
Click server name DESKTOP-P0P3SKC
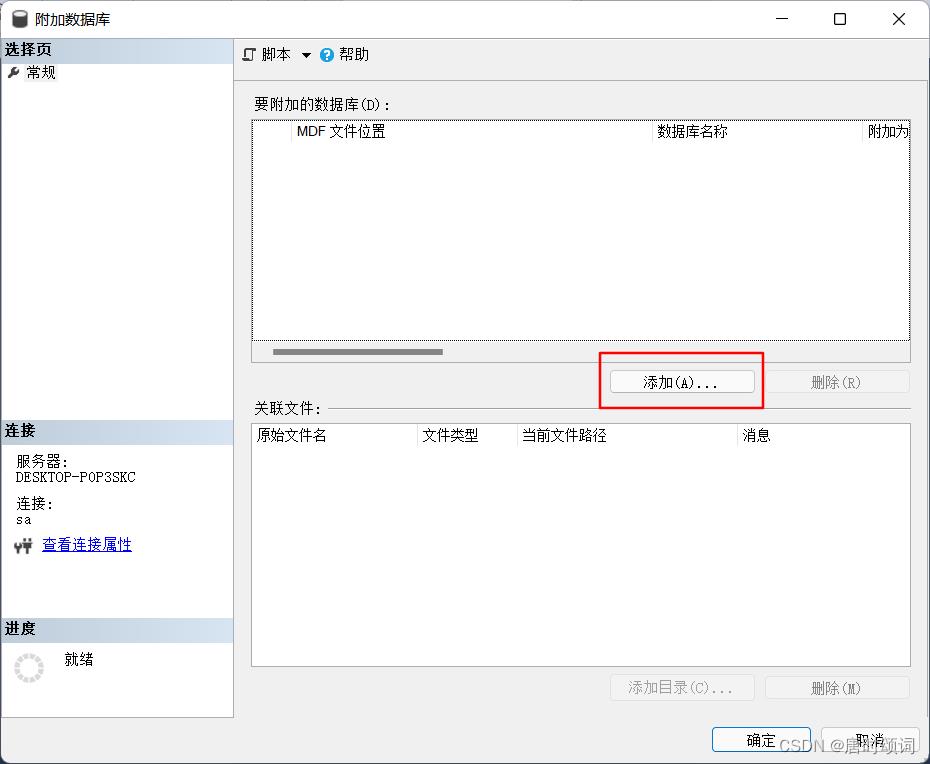[76, 477]
